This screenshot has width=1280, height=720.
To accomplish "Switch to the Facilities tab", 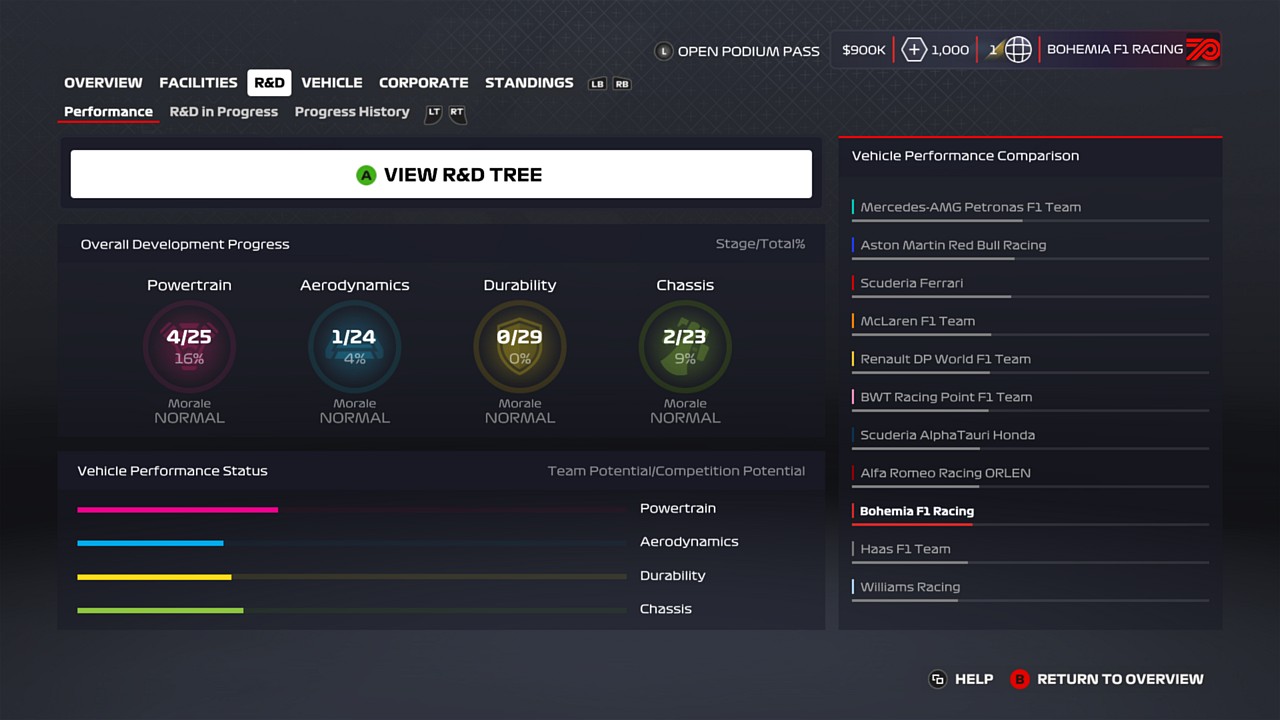I will pos(198,83).
